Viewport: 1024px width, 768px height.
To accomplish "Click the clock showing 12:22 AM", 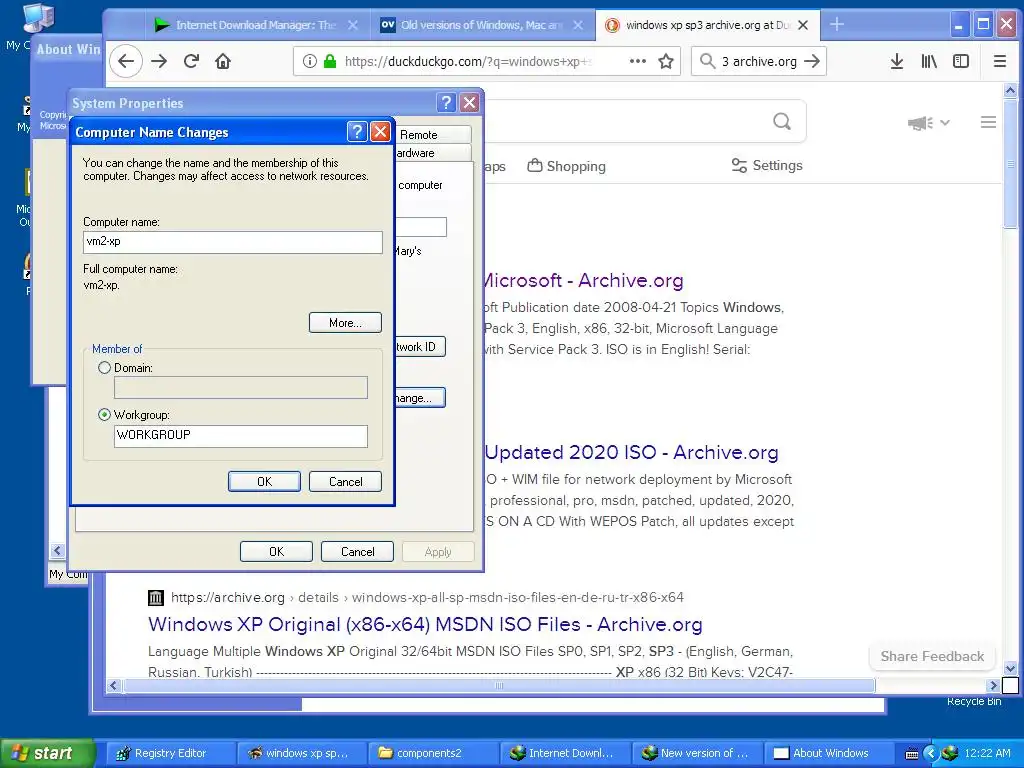I will 987,753.
